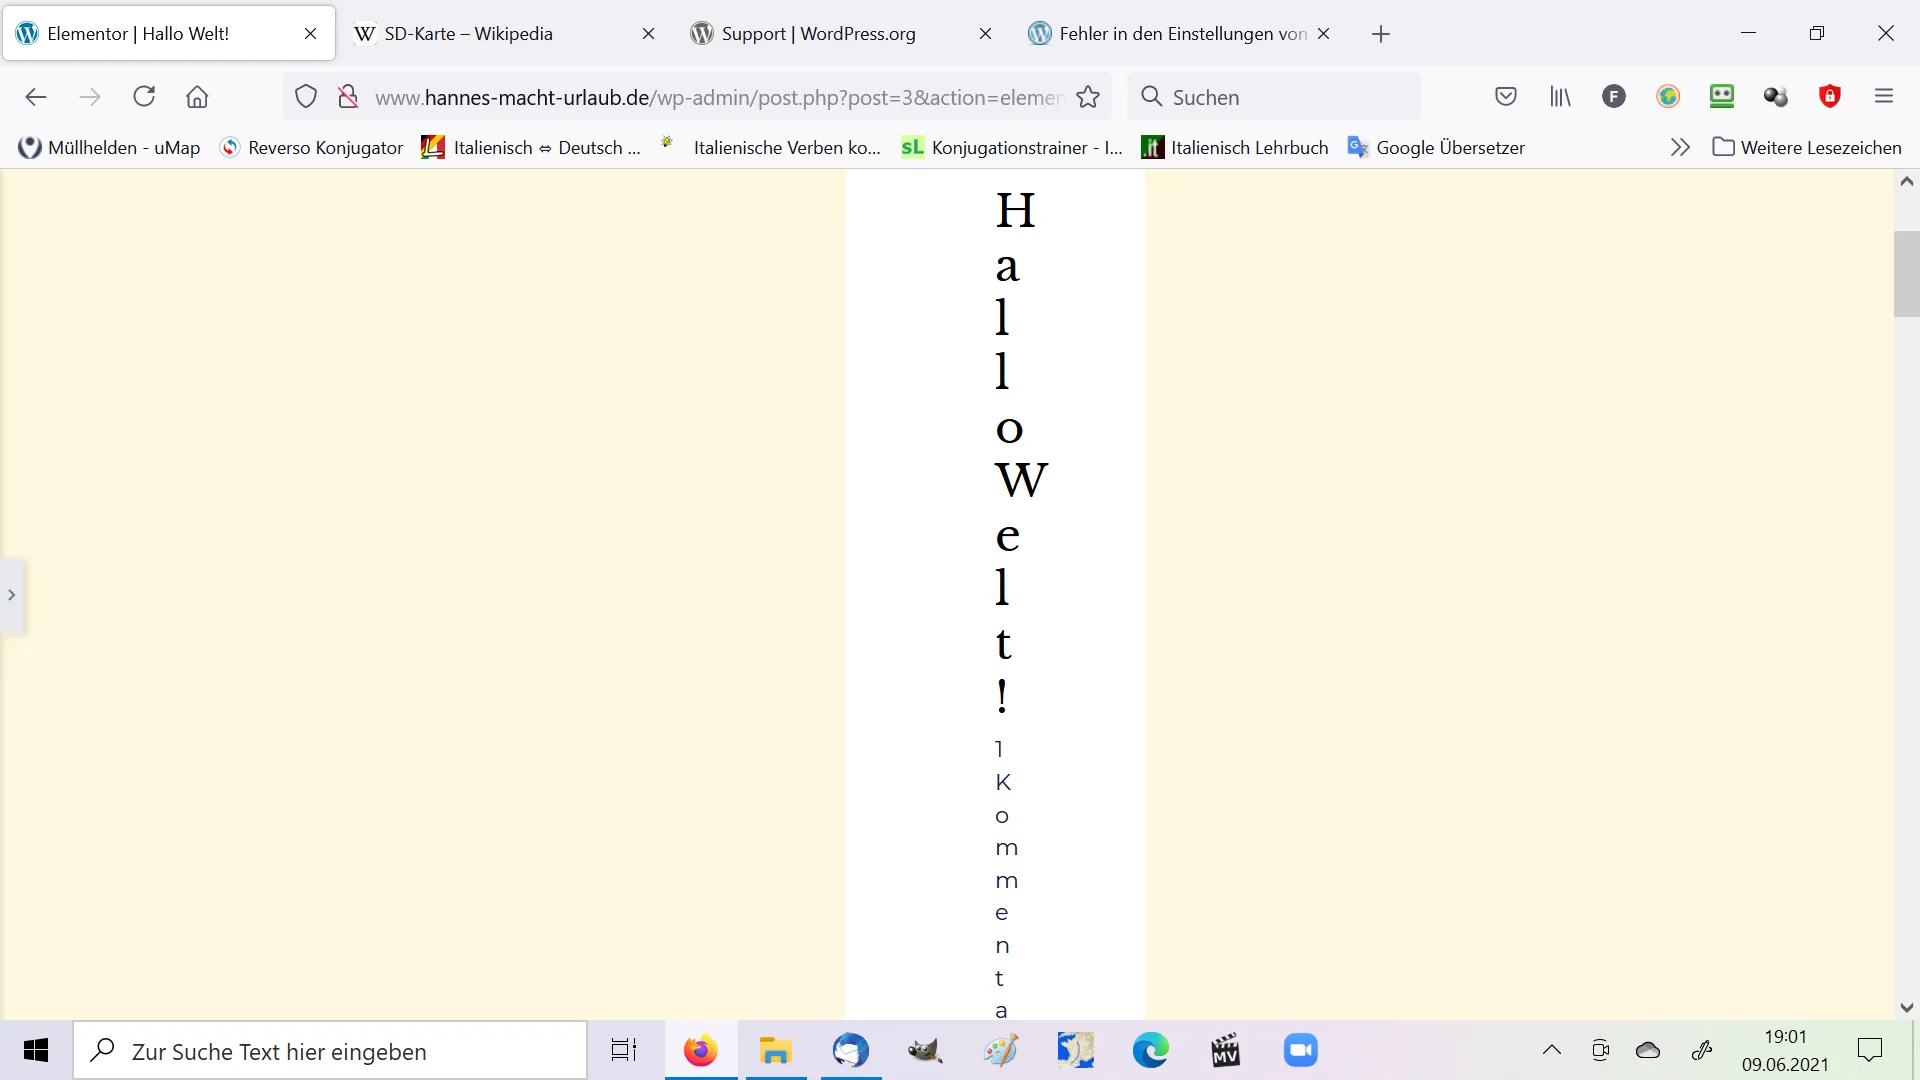Image resolution: width=1920 pixels, height=1080 pixels.
Task: Bookmark this page with the star
Action: pyautogui.click(x=1088, y=97)
